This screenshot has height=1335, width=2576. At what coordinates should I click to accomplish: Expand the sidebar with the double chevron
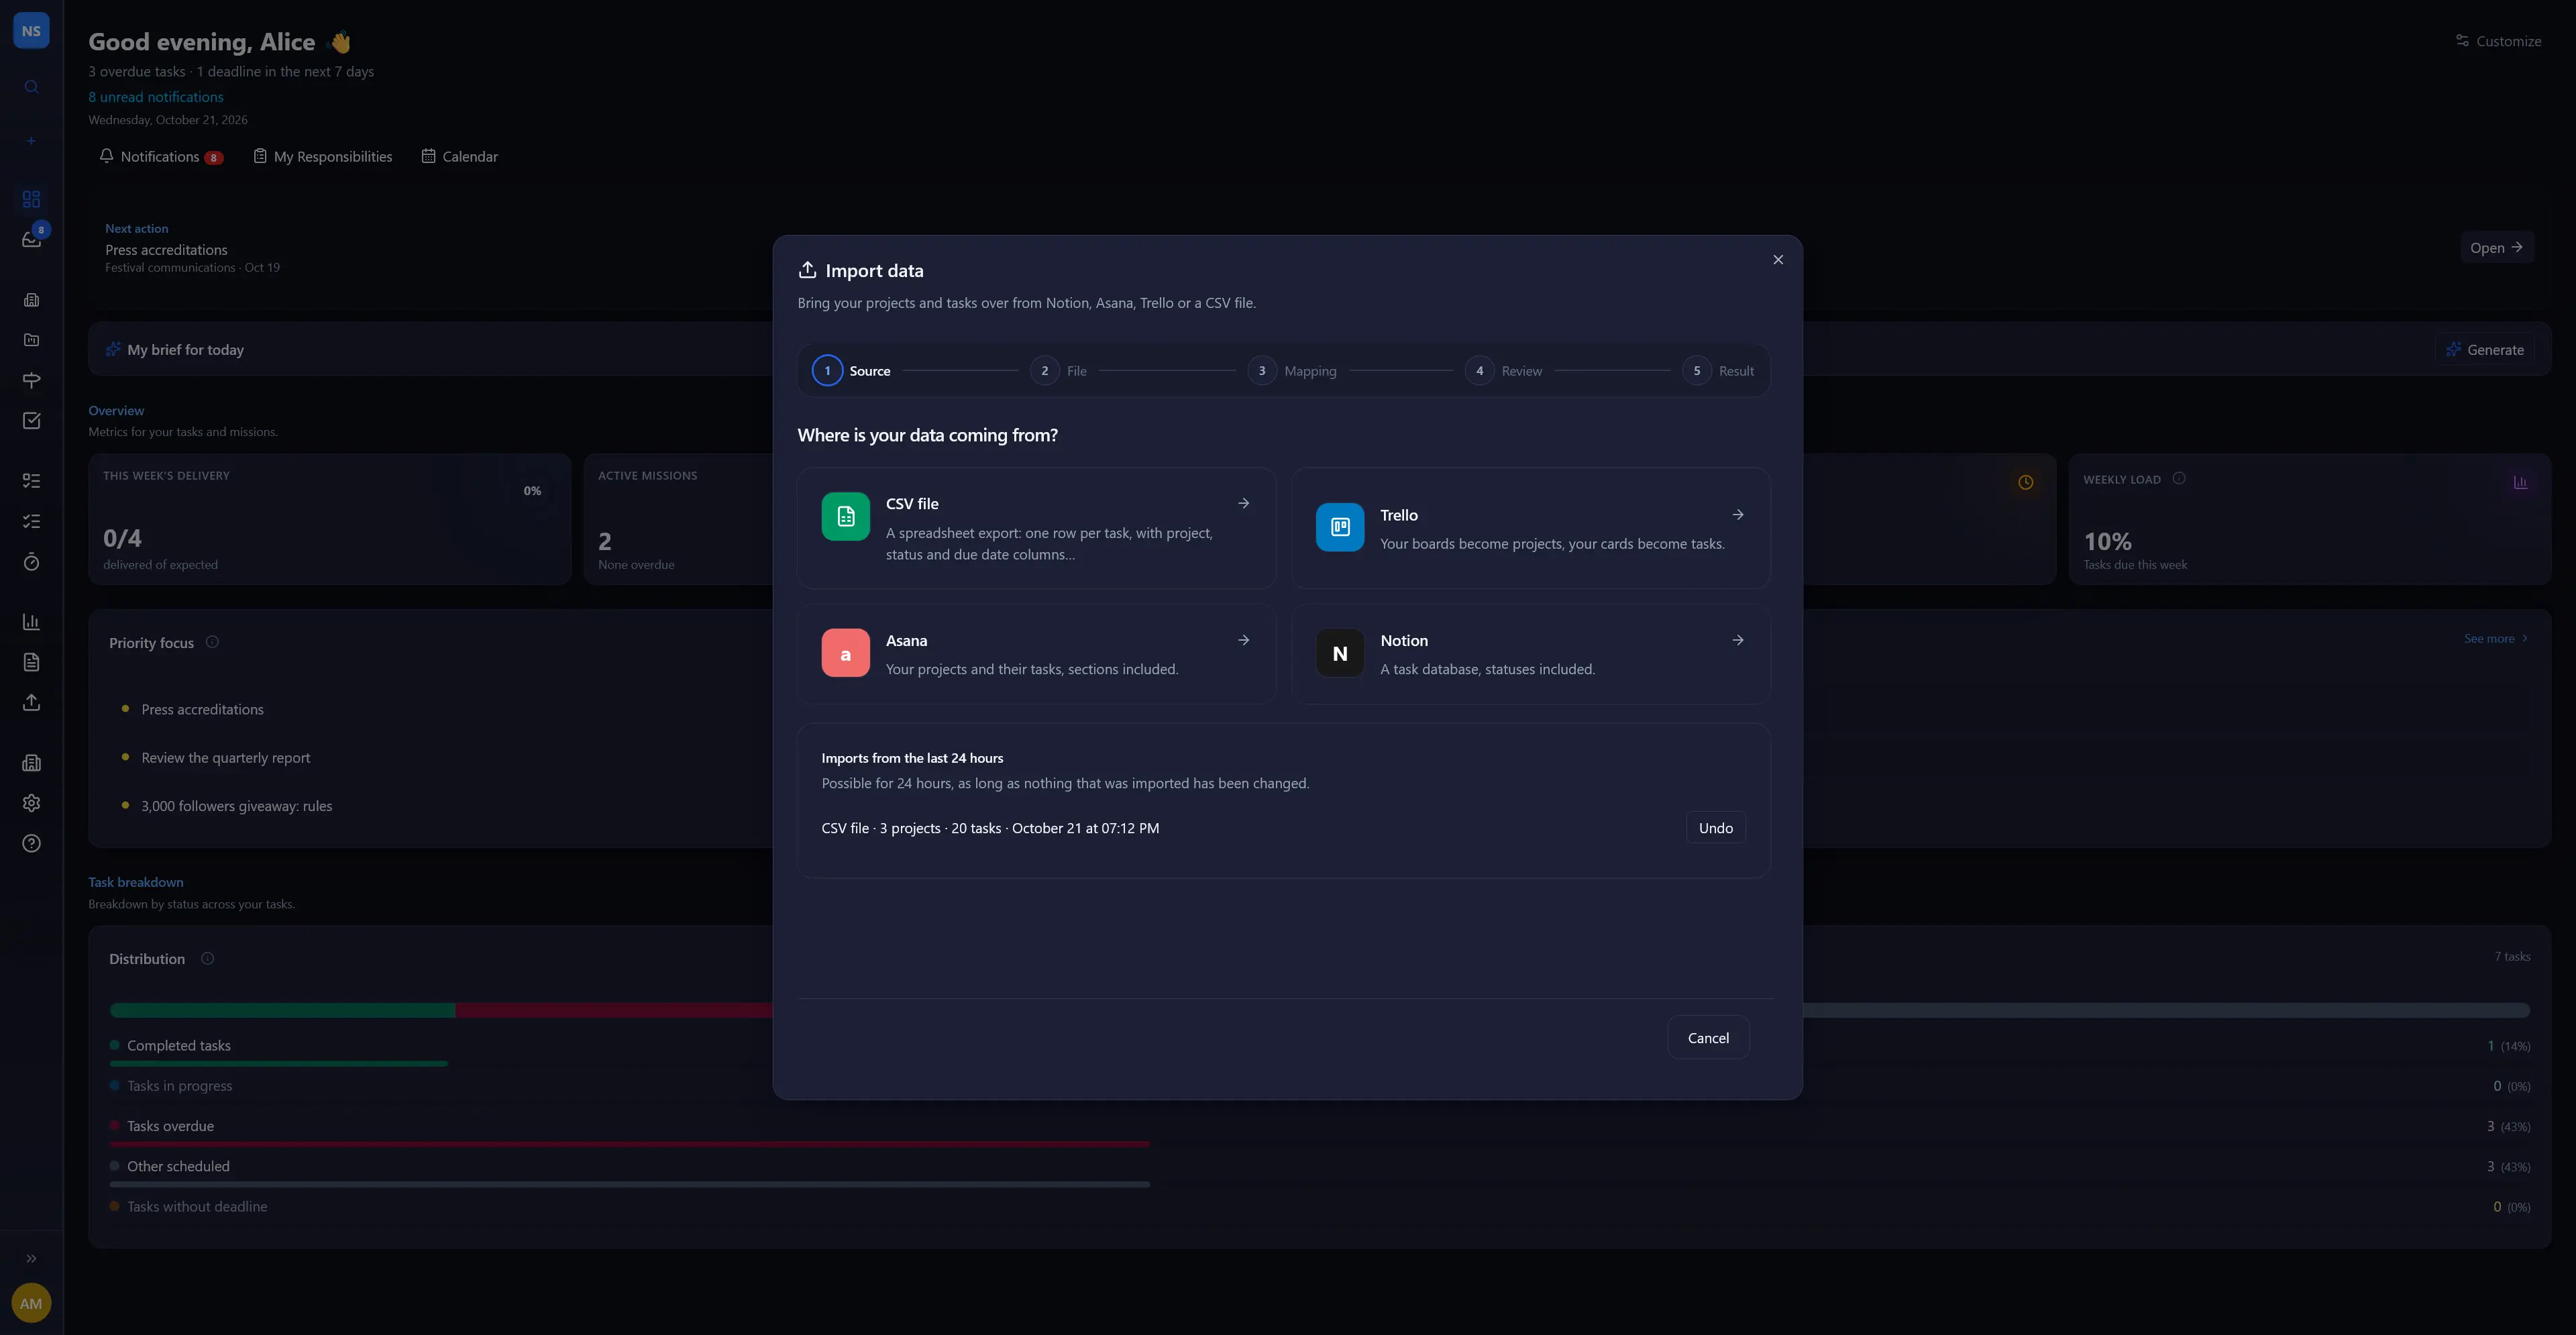pos(31,1259)
